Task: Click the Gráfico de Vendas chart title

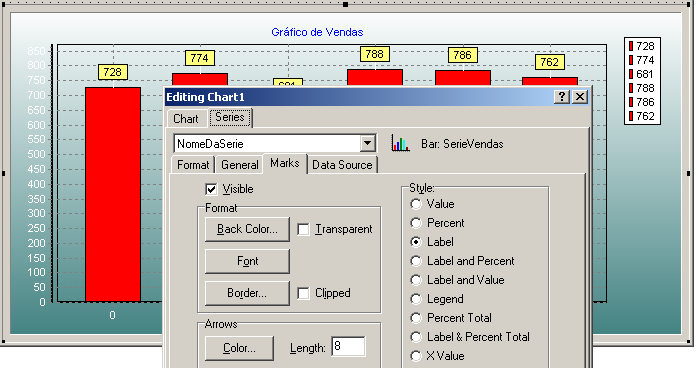Action: (x=317, y=32)
